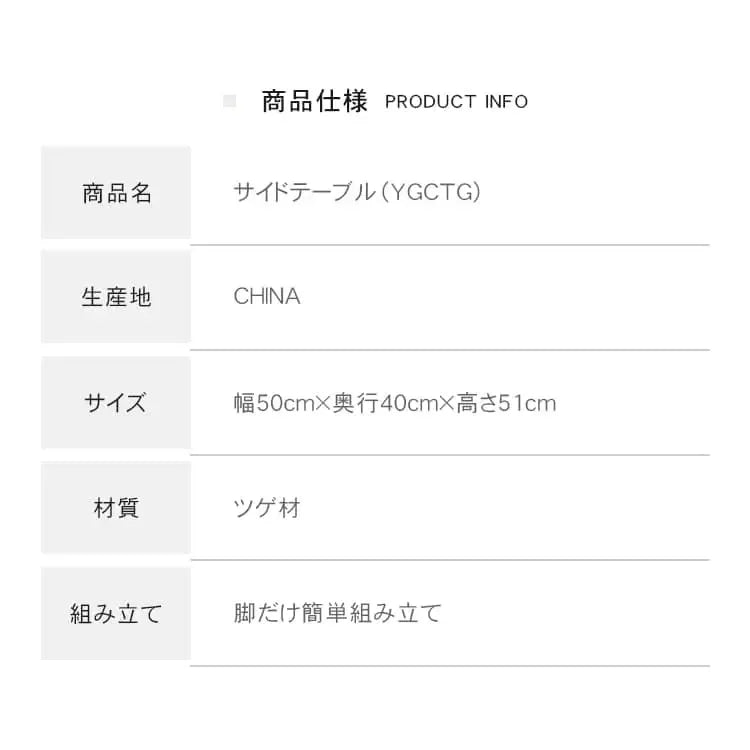Click the サイドテーブル product name text

pos(303,192)
